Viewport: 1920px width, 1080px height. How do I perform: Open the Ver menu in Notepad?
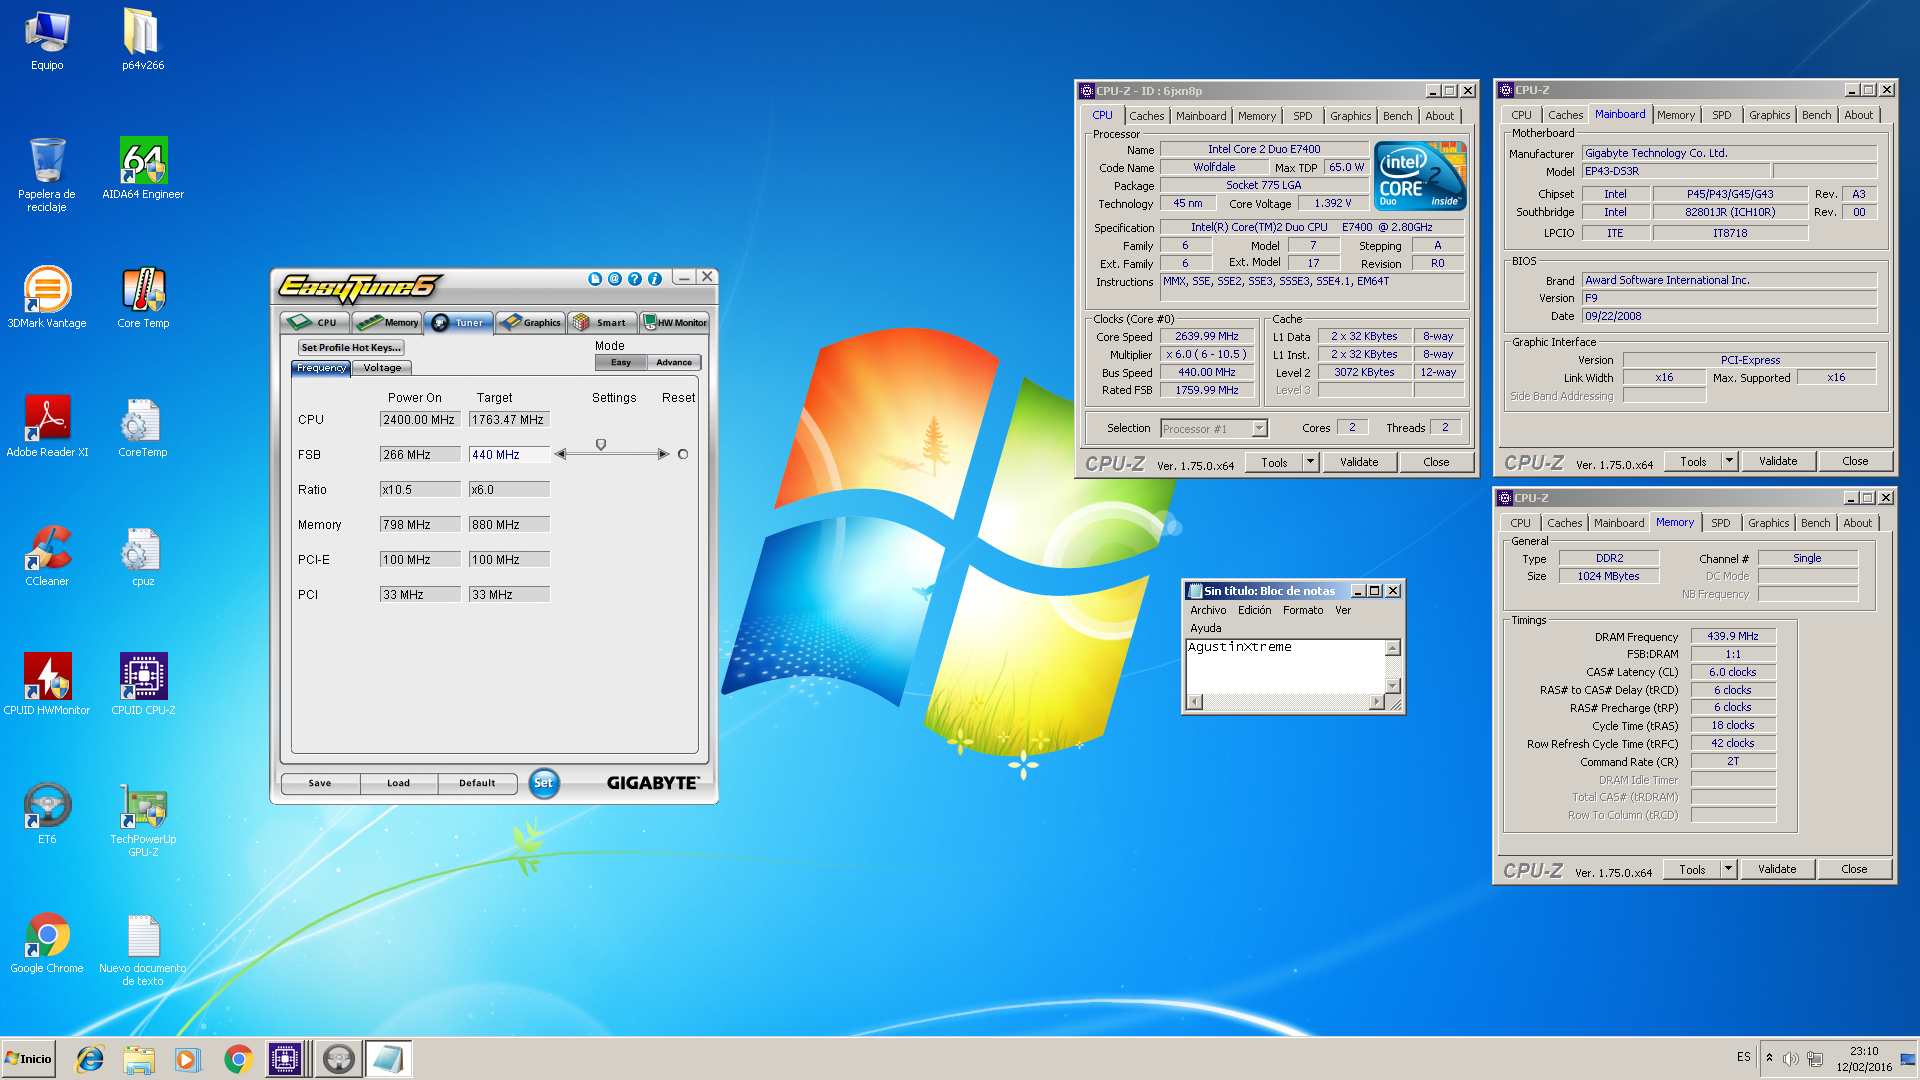pyautogui.click(x=1342, y=610)
